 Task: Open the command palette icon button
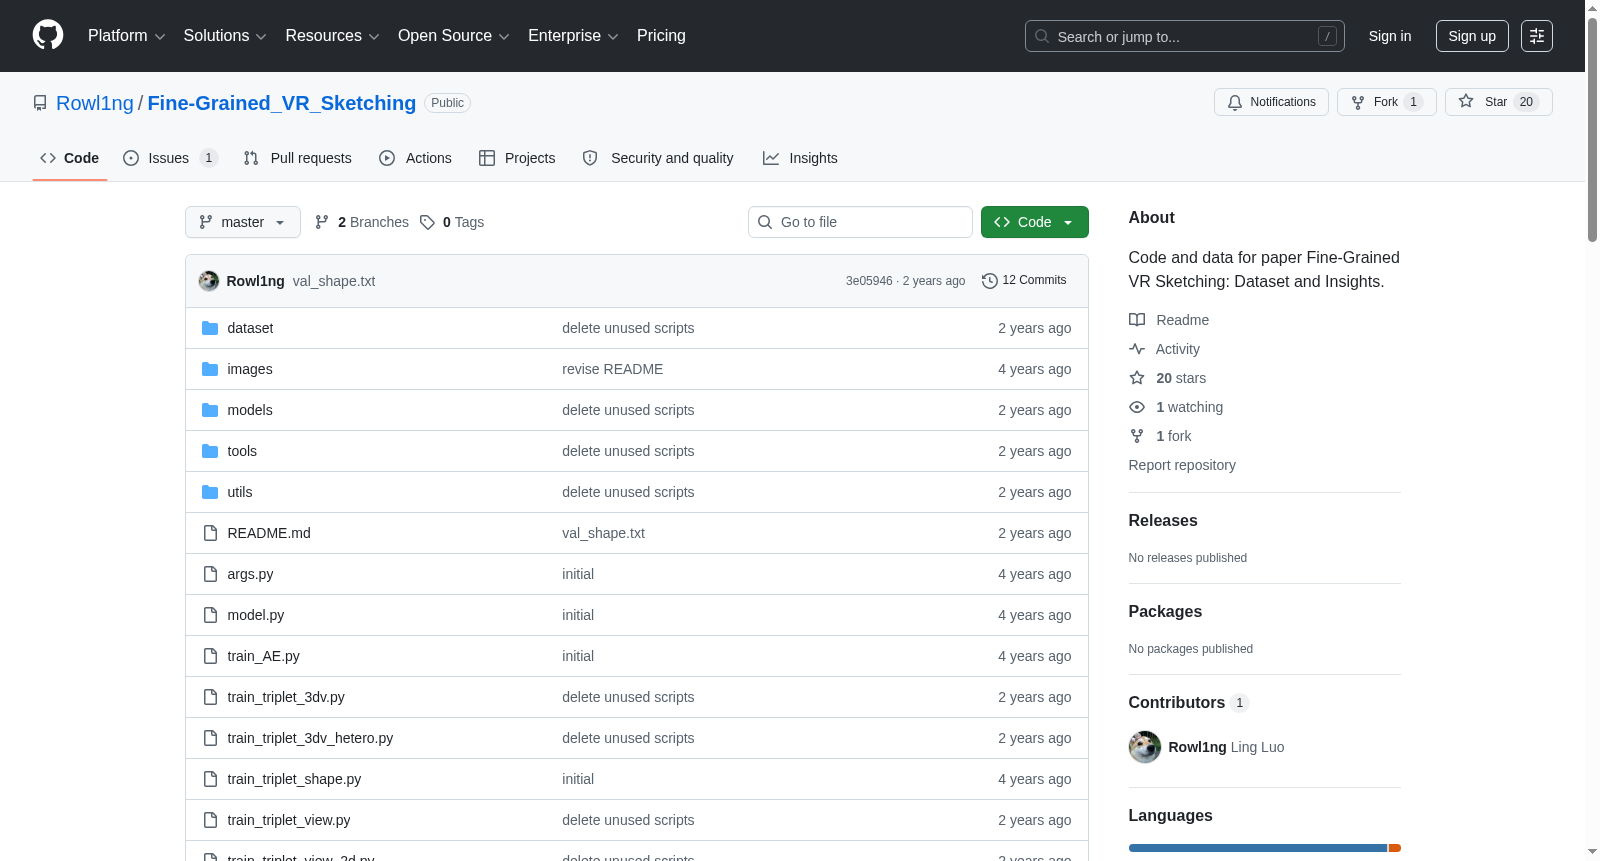point(1537,36)
